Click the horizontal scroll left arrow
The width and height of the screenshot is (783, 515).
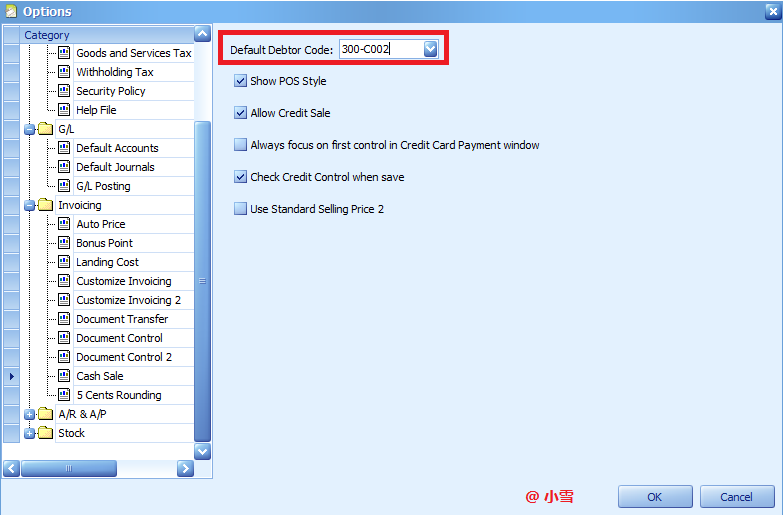point(11,468)
